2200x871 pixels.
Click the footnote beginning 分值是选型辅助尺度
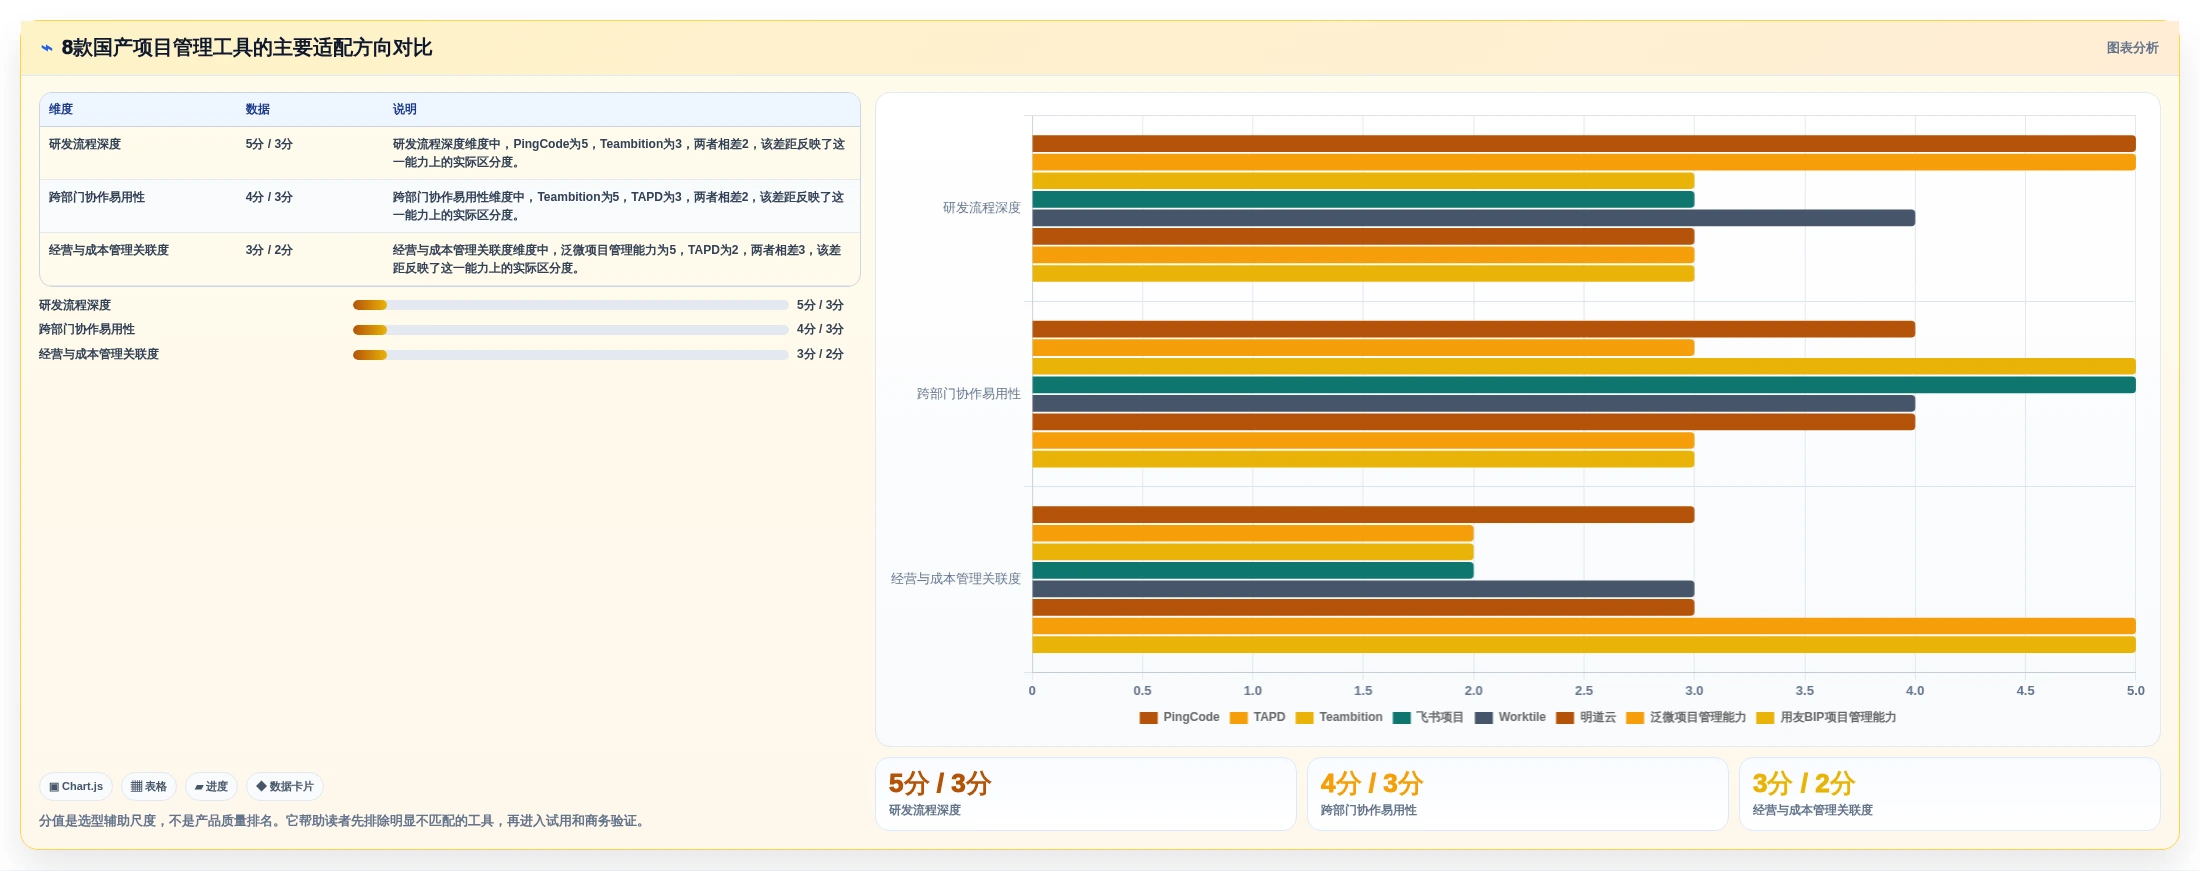[x=344, y=821]
